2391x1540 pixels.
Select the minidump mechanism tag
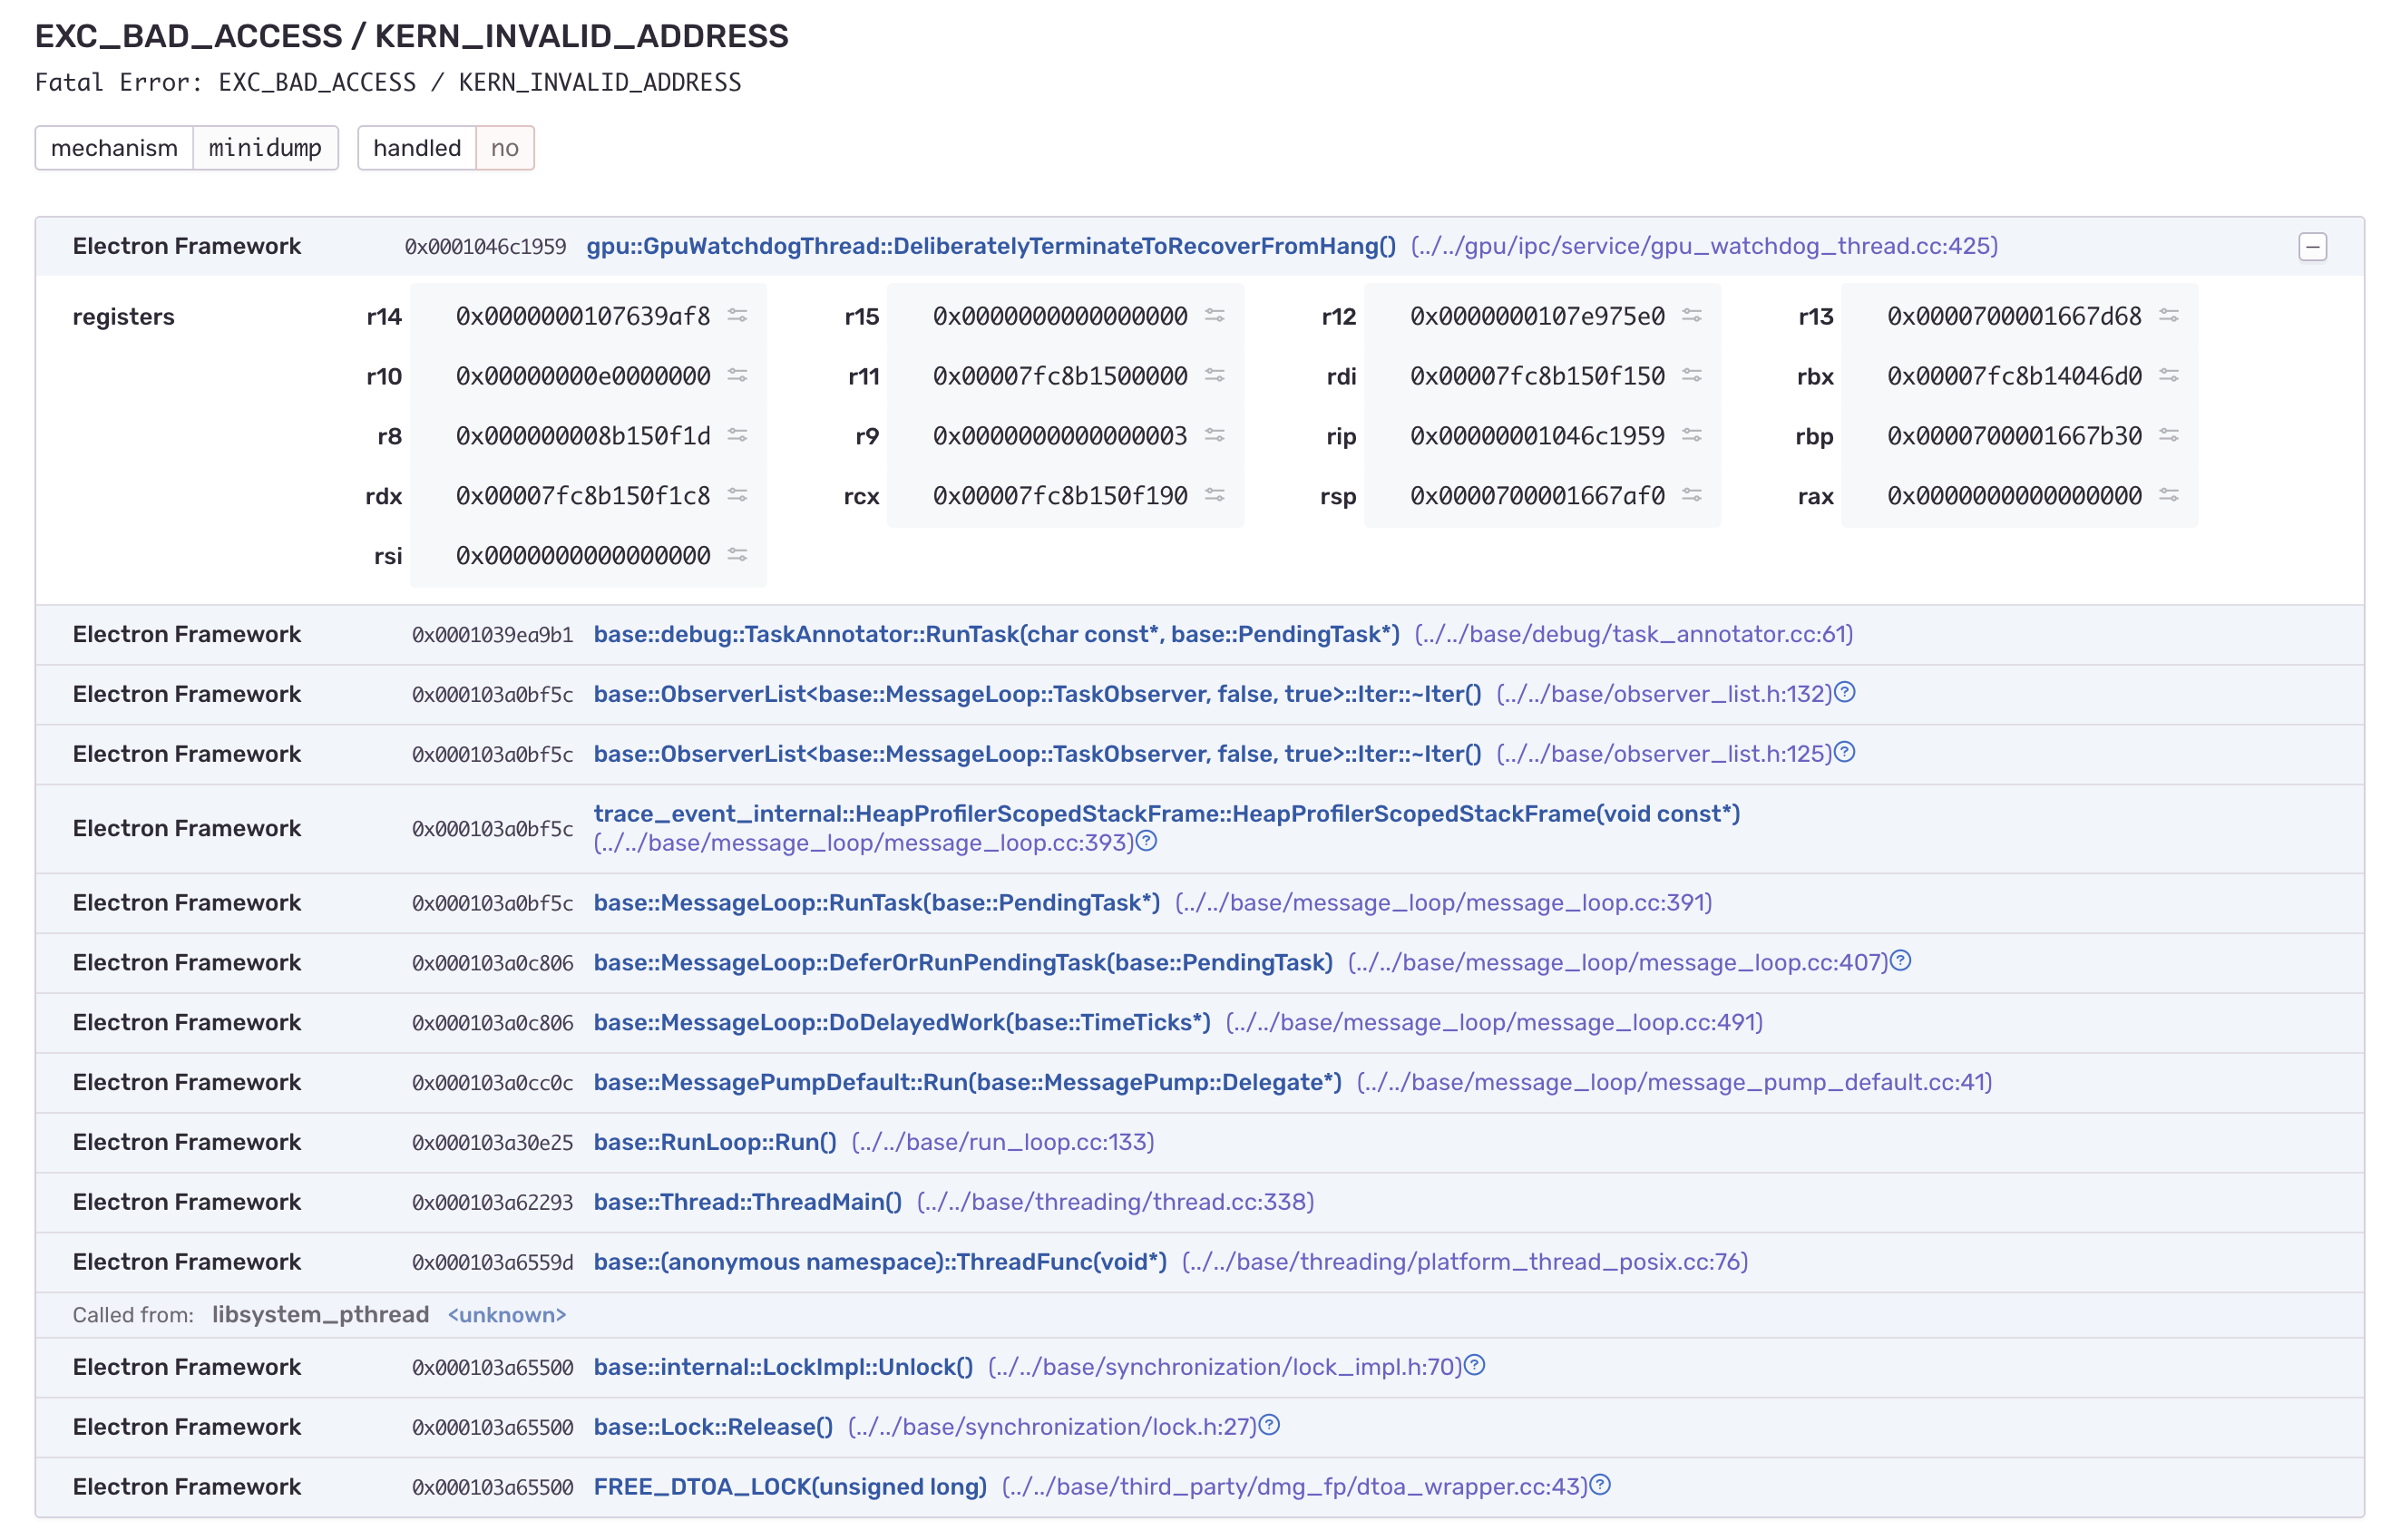[264, 147]
